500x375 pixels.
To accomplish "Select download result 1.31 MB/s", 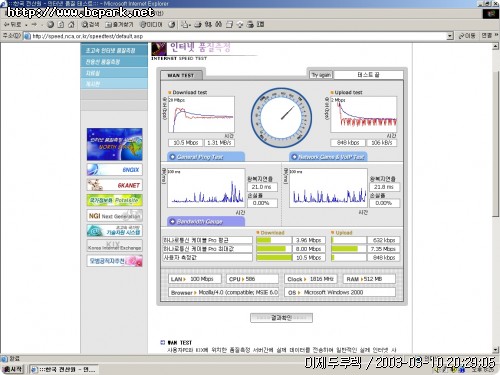I will tap(219, 143).
